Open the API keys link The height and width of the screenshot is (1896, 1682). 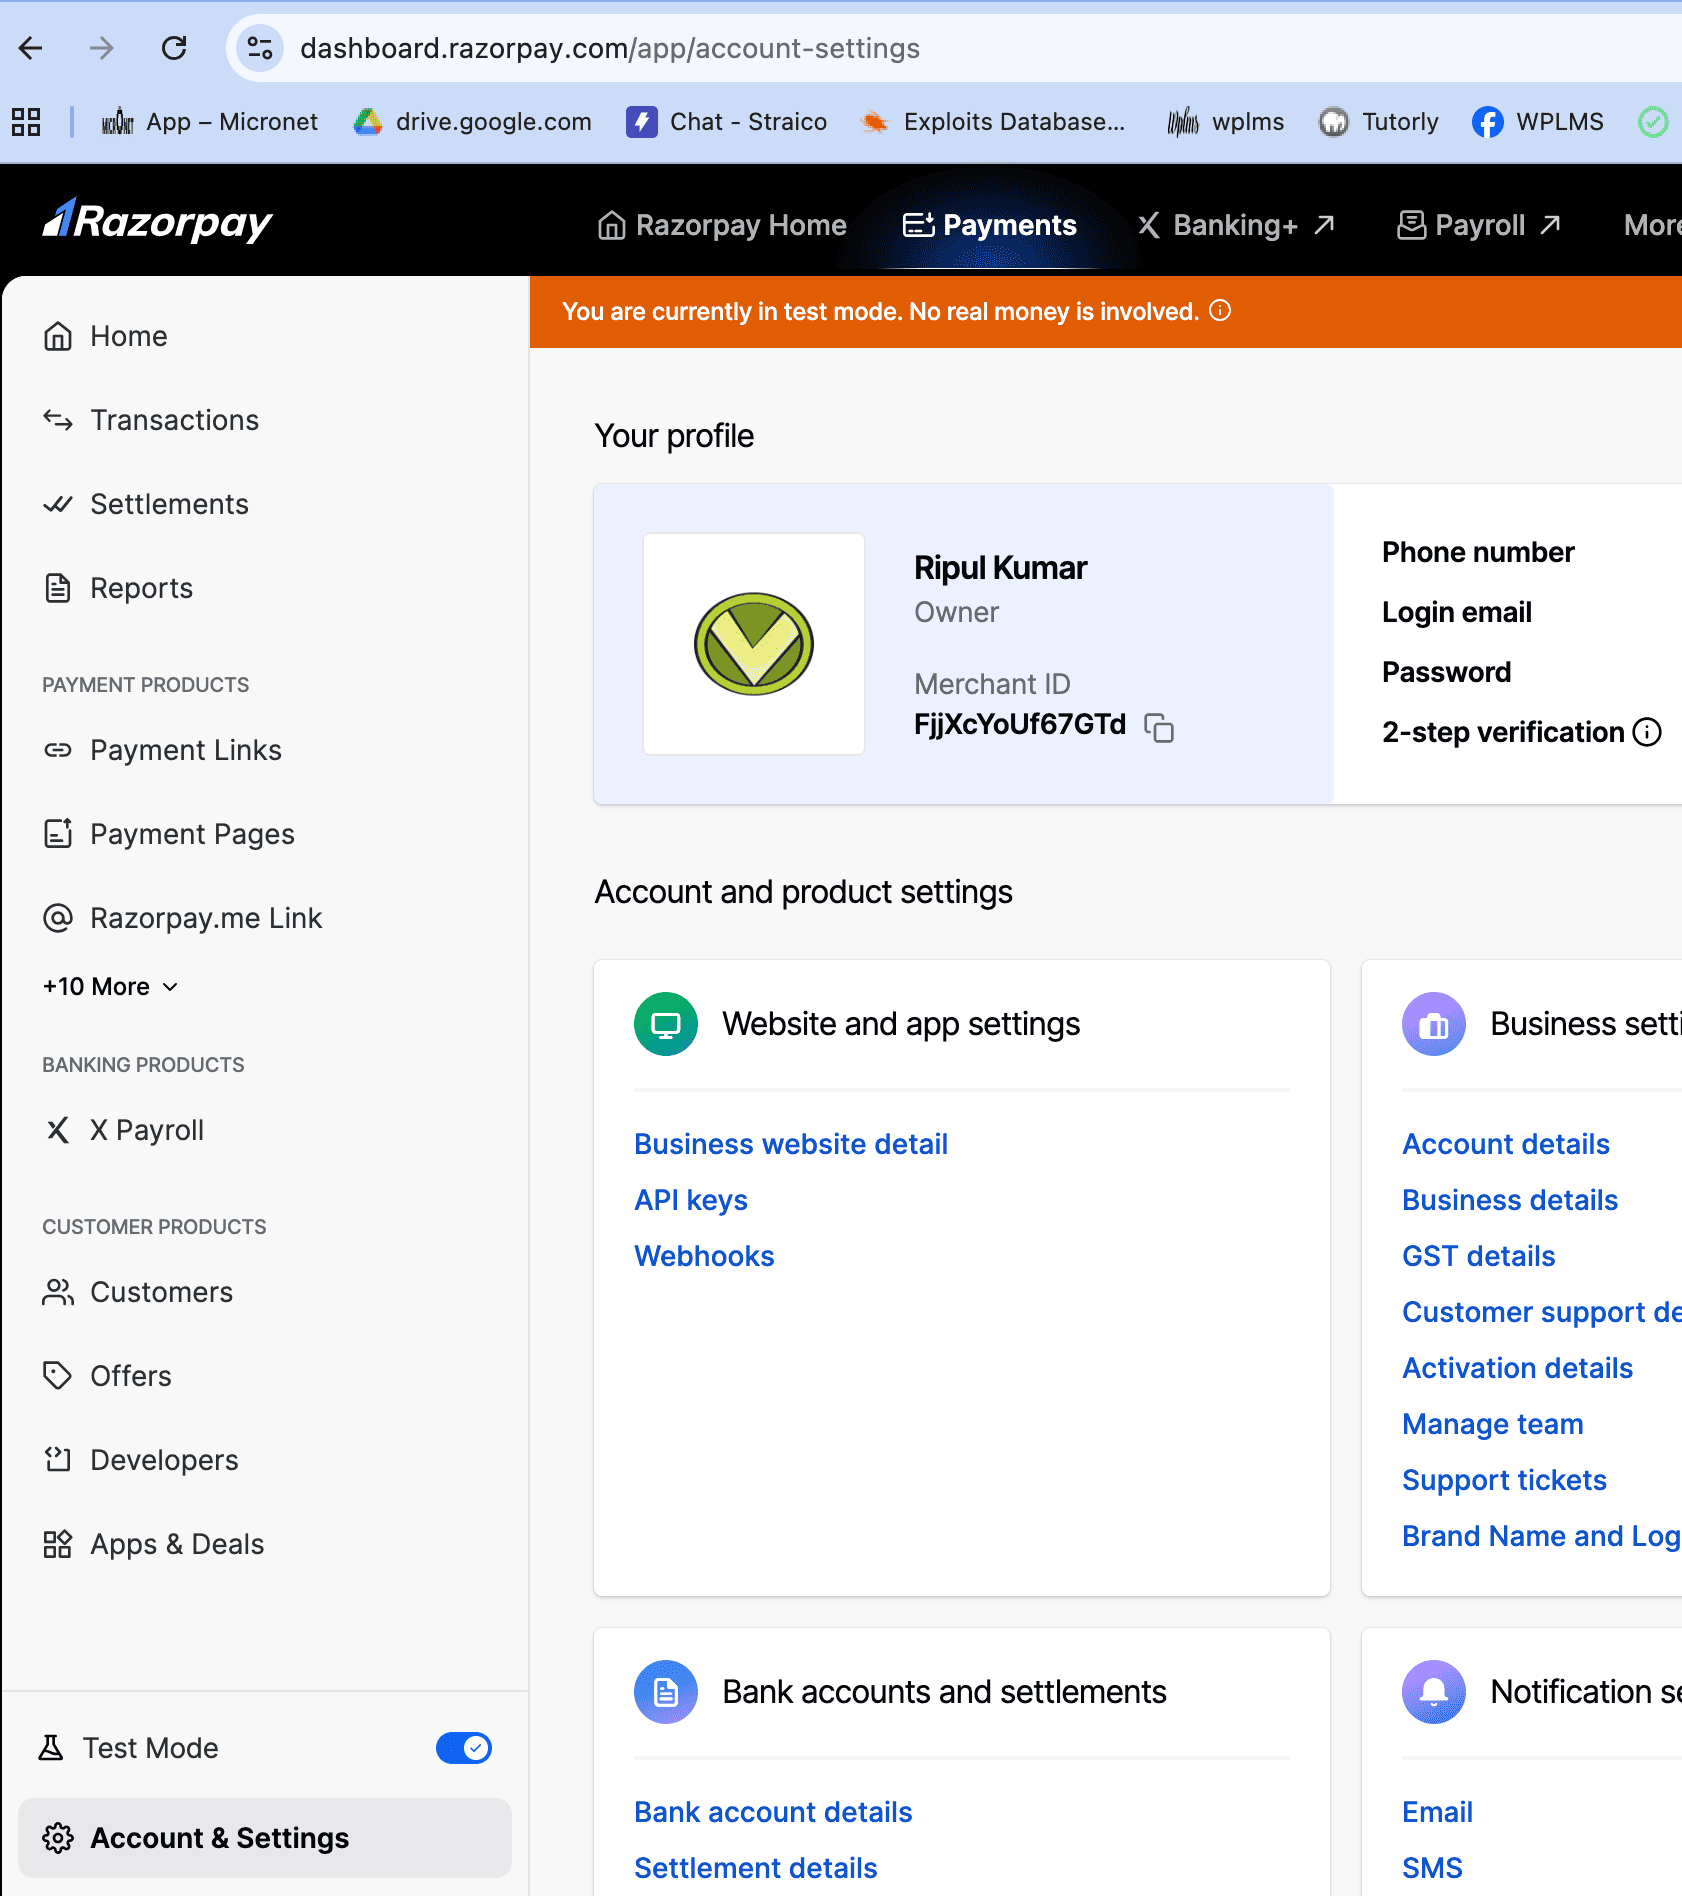point(691,1200)
